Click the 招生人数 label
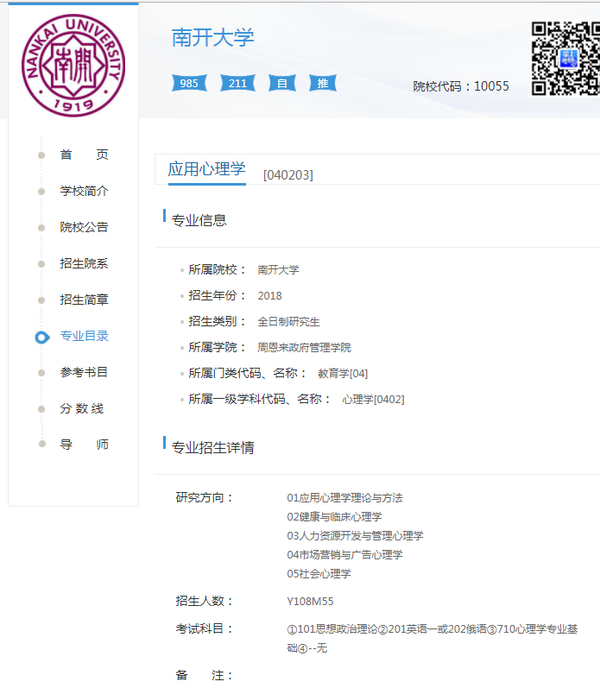Viewport: 600px width, 688px height. point(204,601)
